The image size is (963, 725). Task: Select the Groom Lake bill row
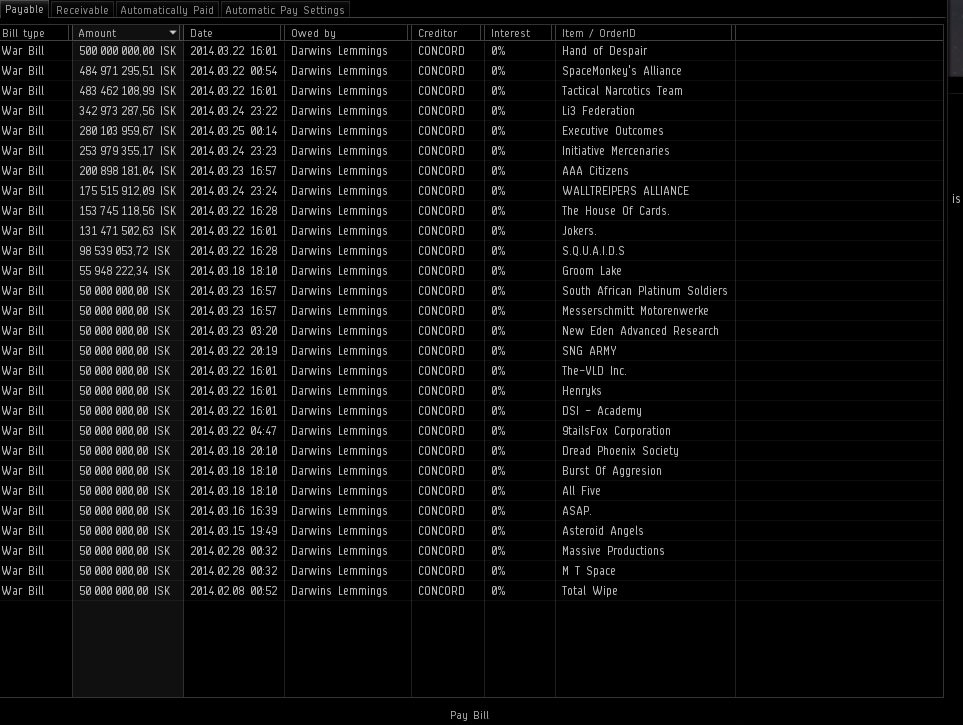[472, 271]
